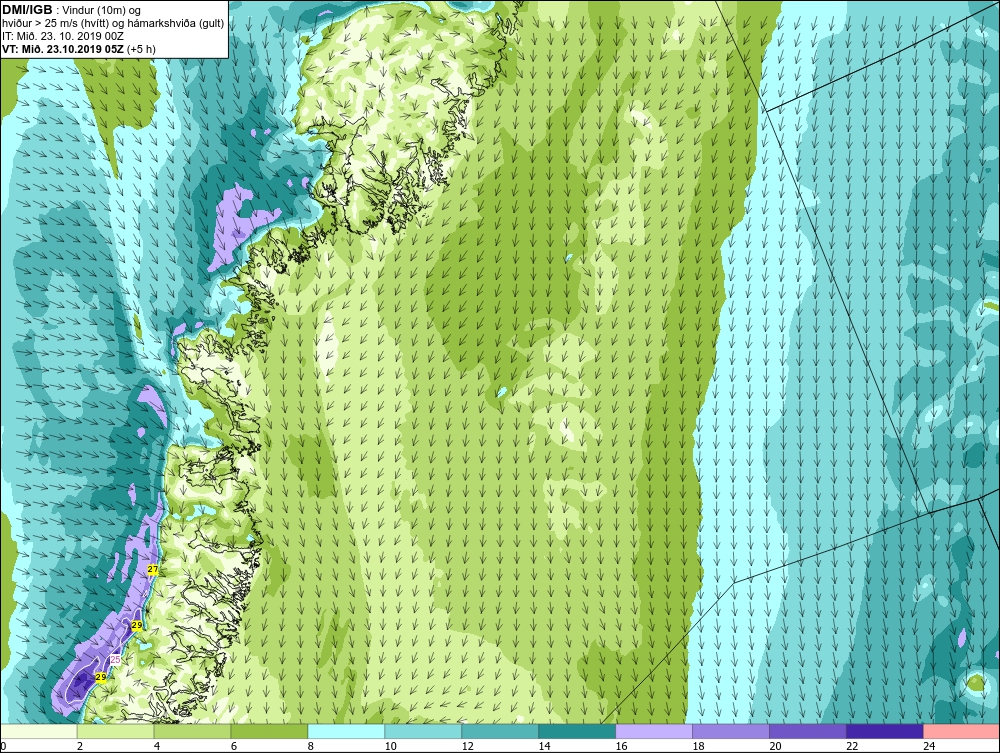Click the dark indigo 22–24 legend swatch
This screenshot has height=753, width=1000.
tap(885, 731)
